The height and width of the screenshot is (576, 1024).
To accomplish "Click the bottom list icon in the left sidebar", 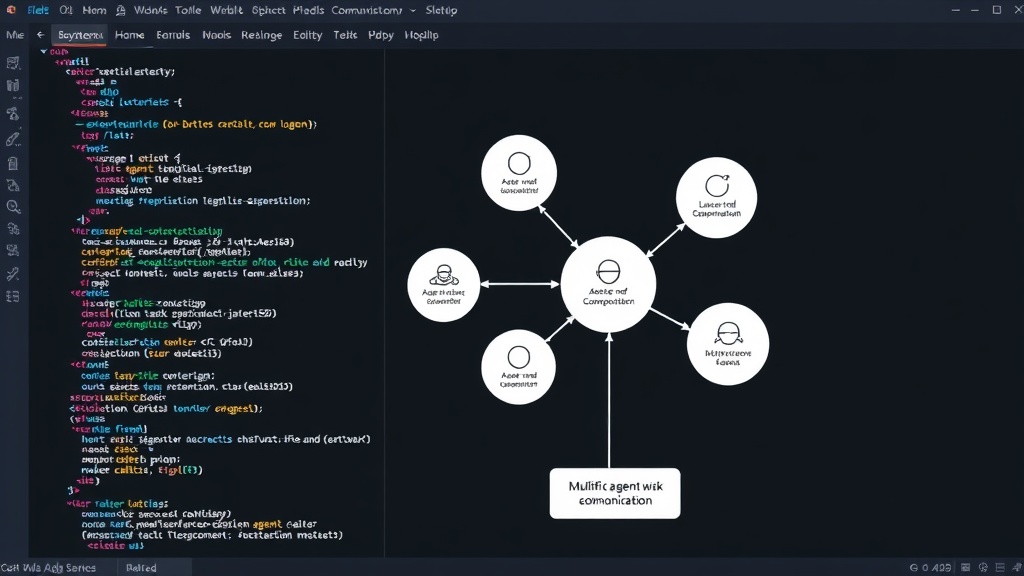I will (13, 297).
